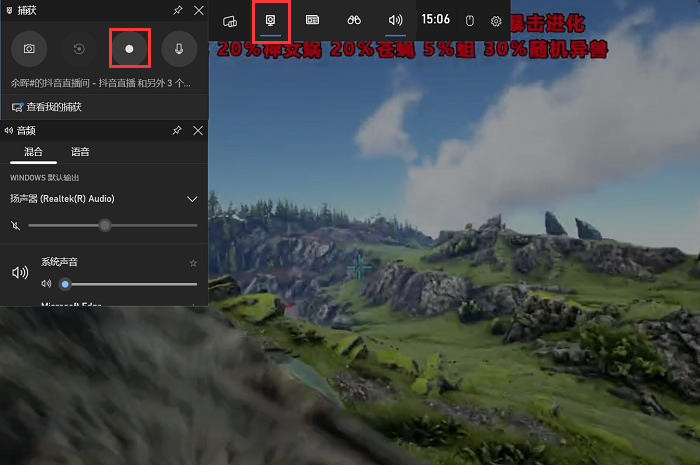Adjust the 系统声音 volume slider handle
Viewport: 700px width, 465px height.
65,284
